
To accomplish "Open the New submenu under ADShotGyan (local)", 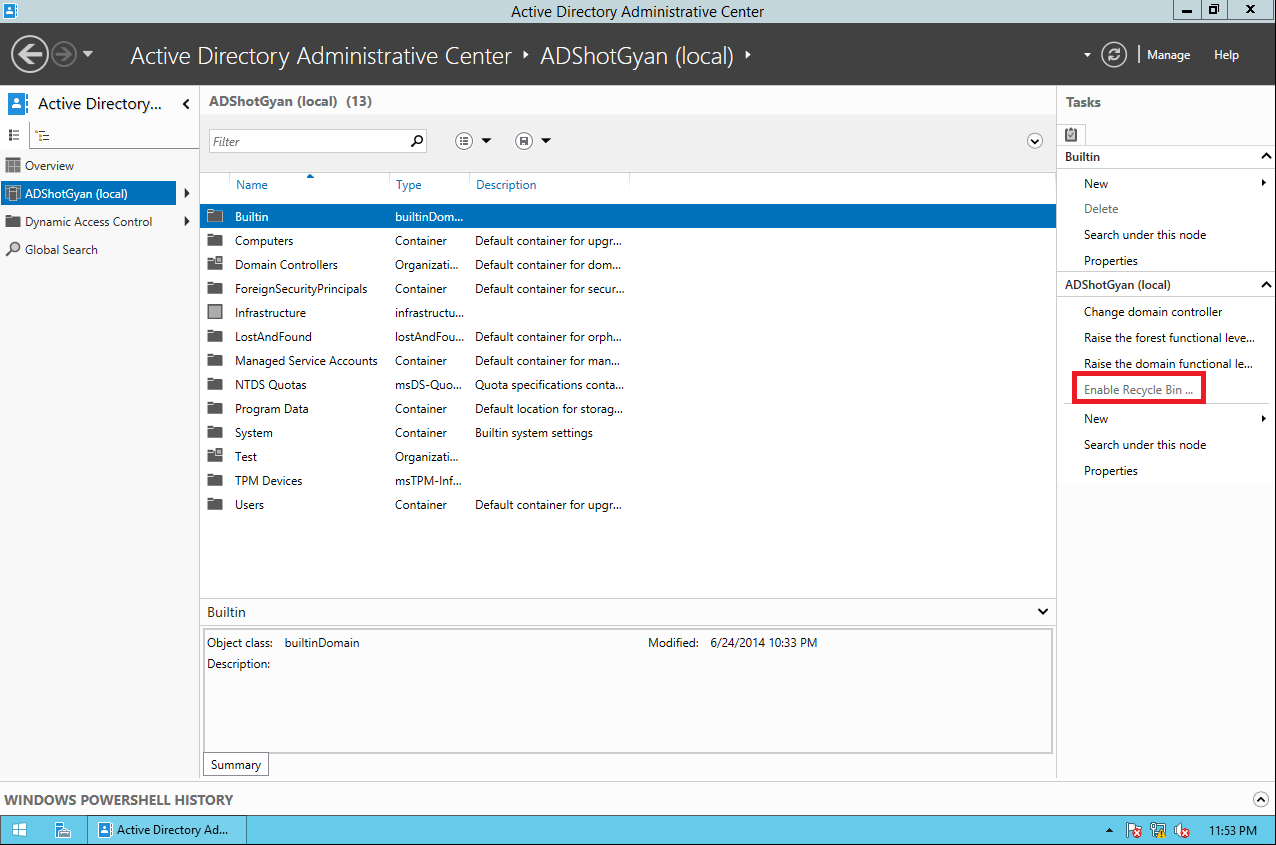I will tap(1096, 418).
